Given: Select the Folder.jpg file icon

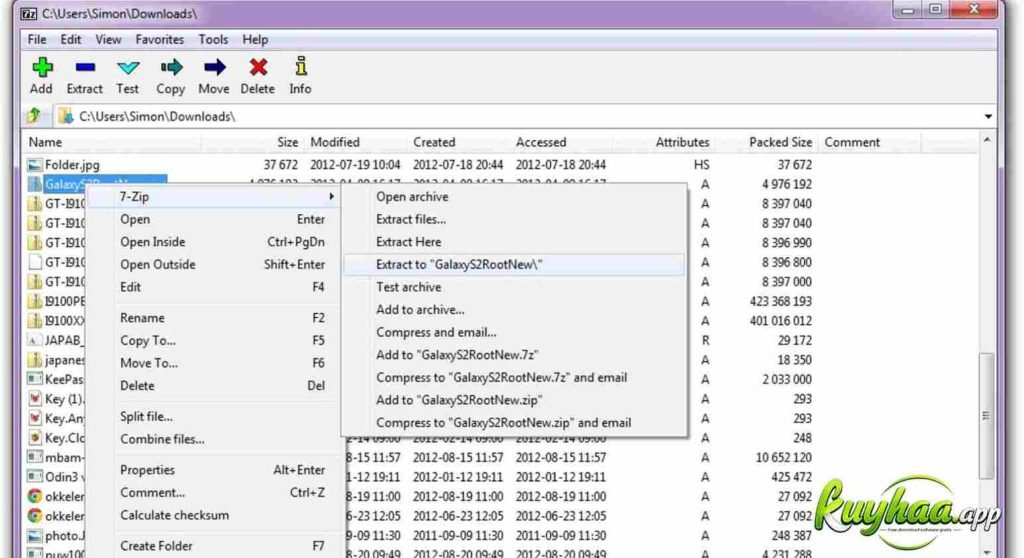Looking at the screenshot, I should tap(35, 165).
